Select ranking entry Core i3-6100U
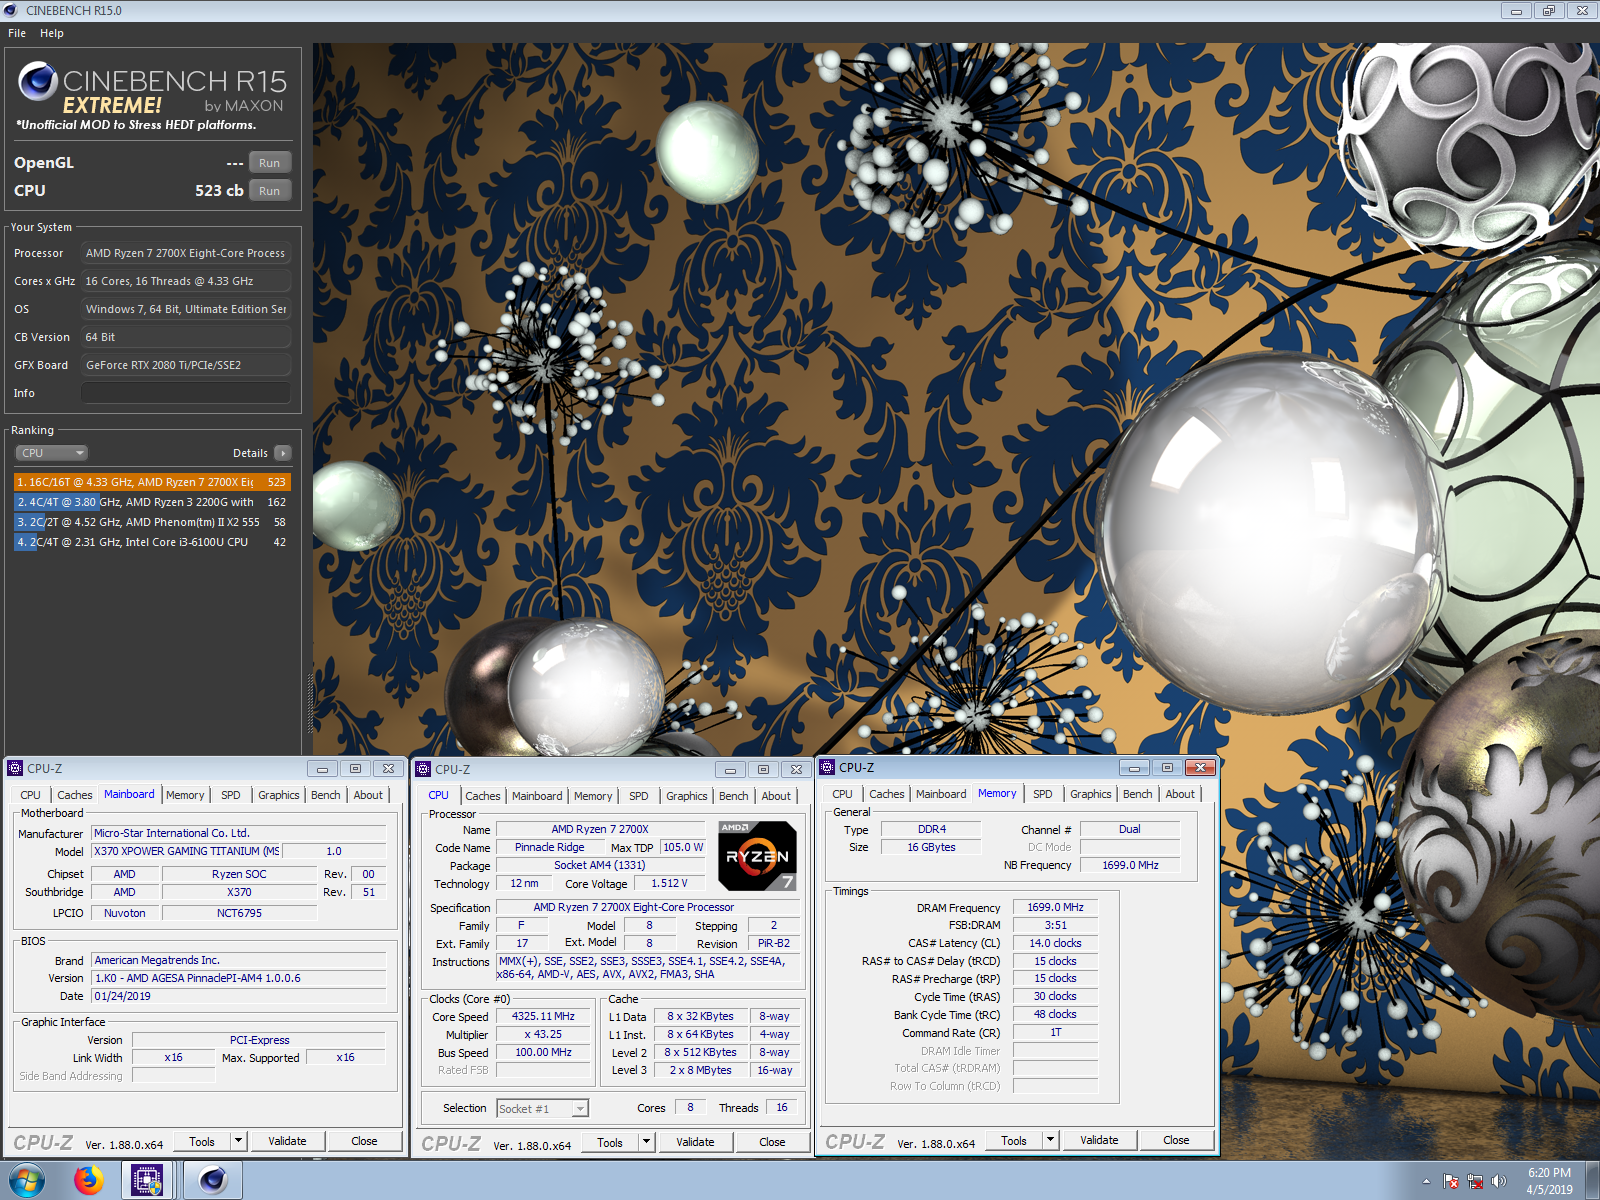This screenshot has height=1200, width=1600. [152, 542]
